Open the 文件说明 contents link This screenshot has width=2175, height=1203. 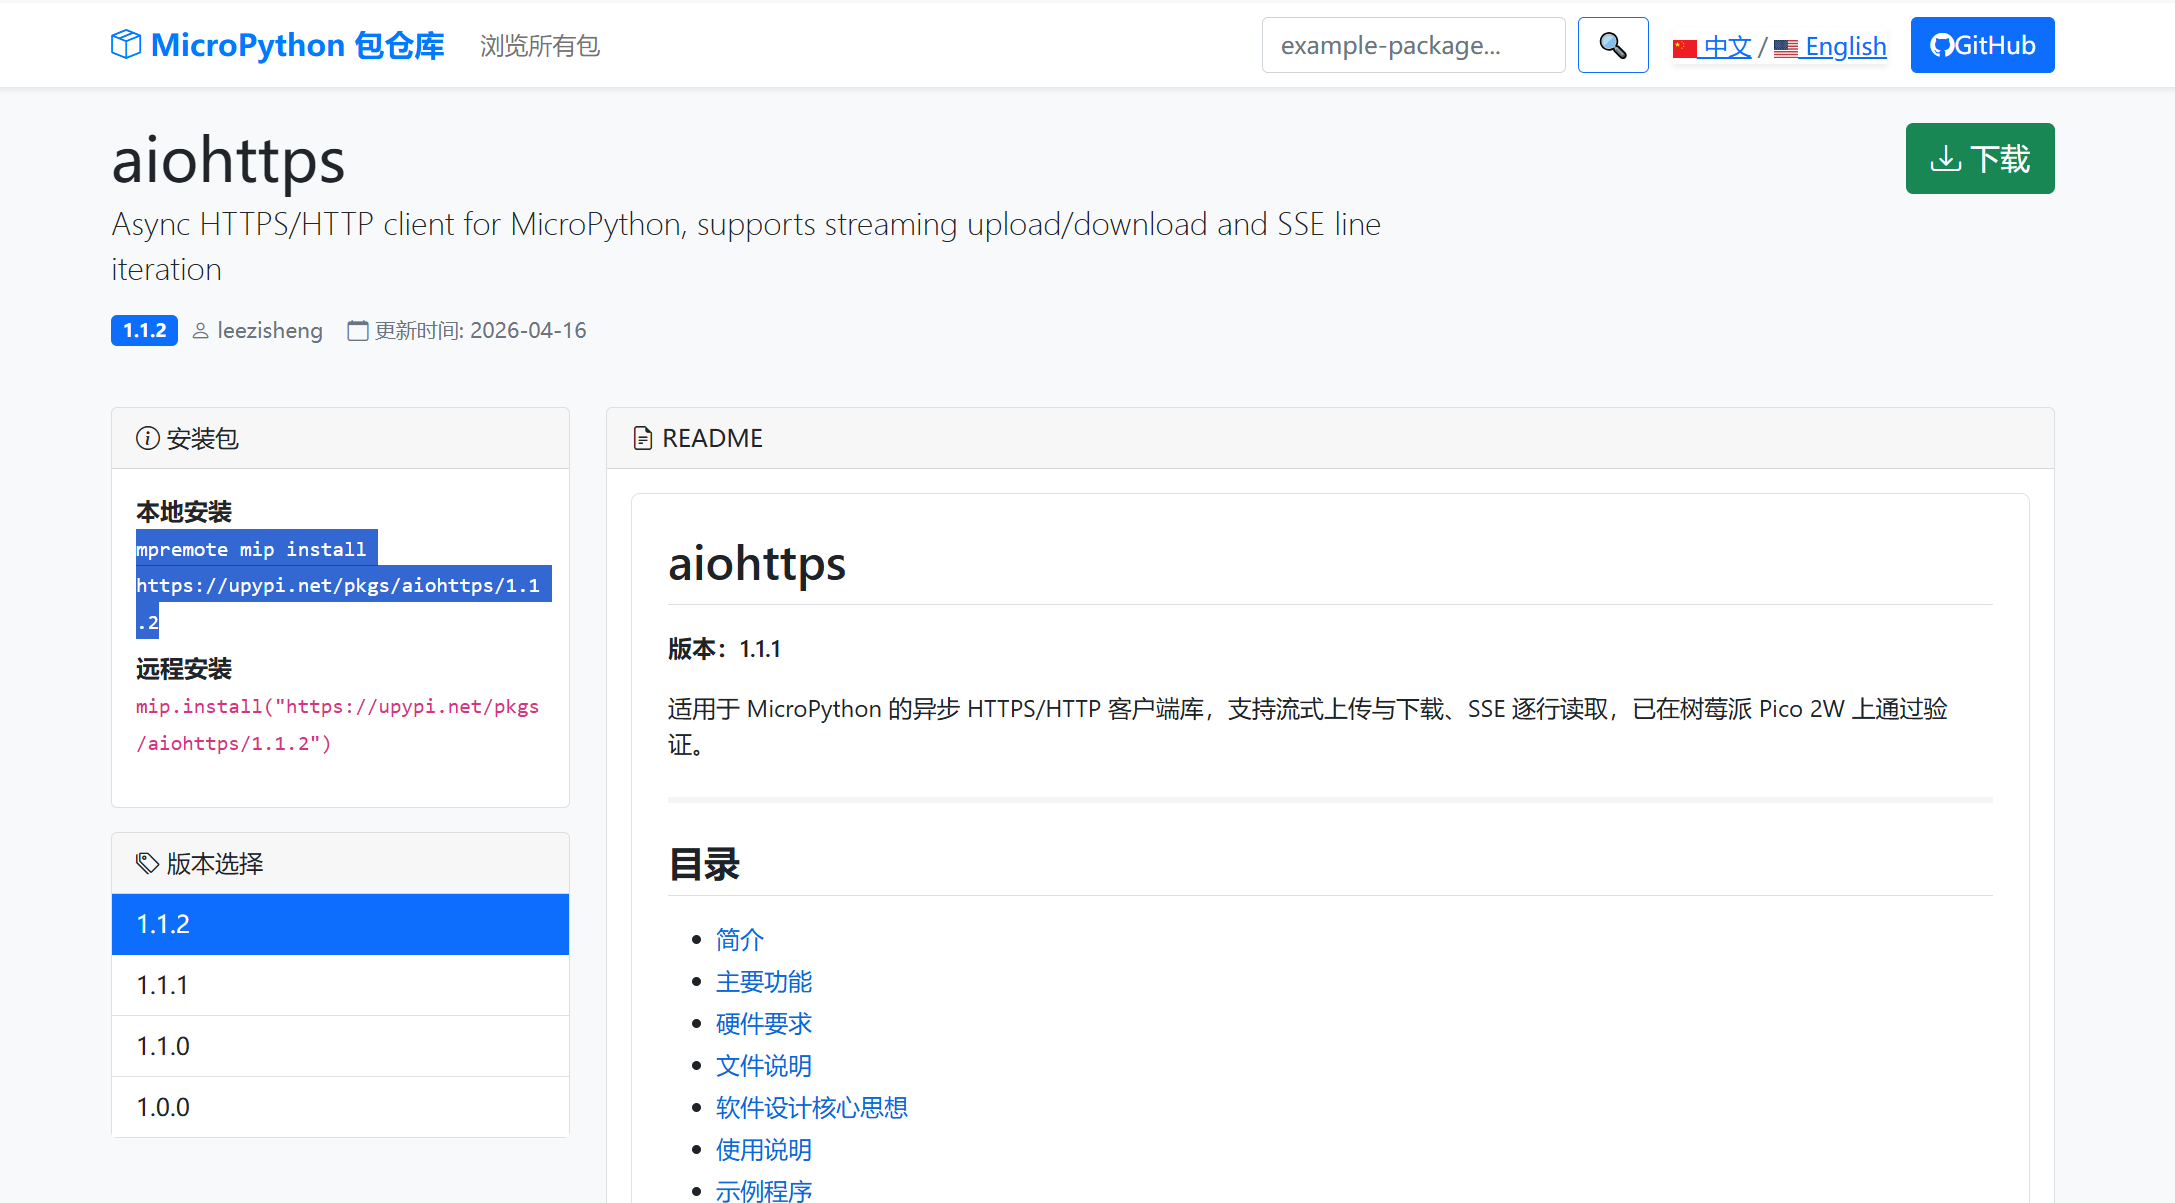click(764, 1066)
